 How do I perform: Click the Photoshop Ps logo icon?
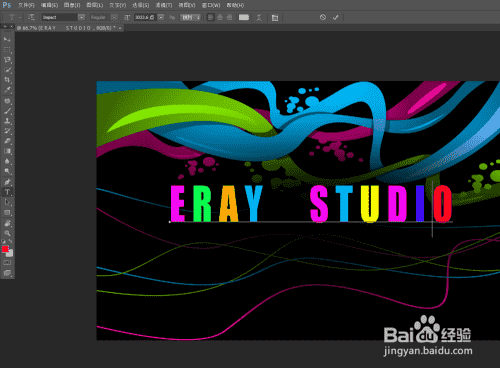click(7, 5)
